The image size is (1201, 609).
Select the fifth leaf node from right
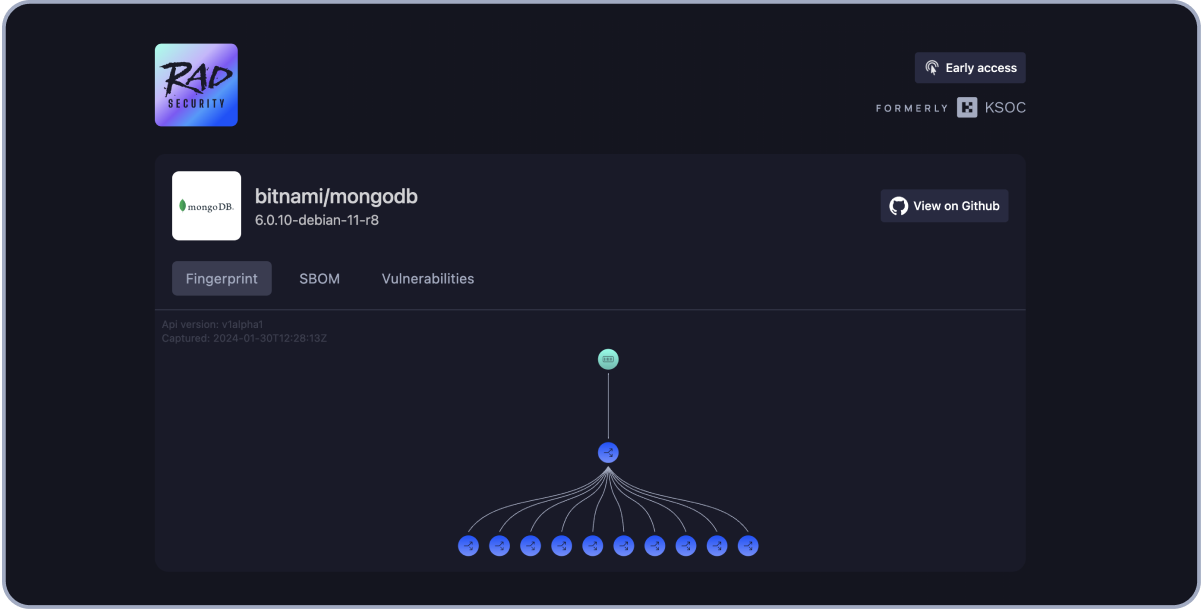tap(623, 546)
